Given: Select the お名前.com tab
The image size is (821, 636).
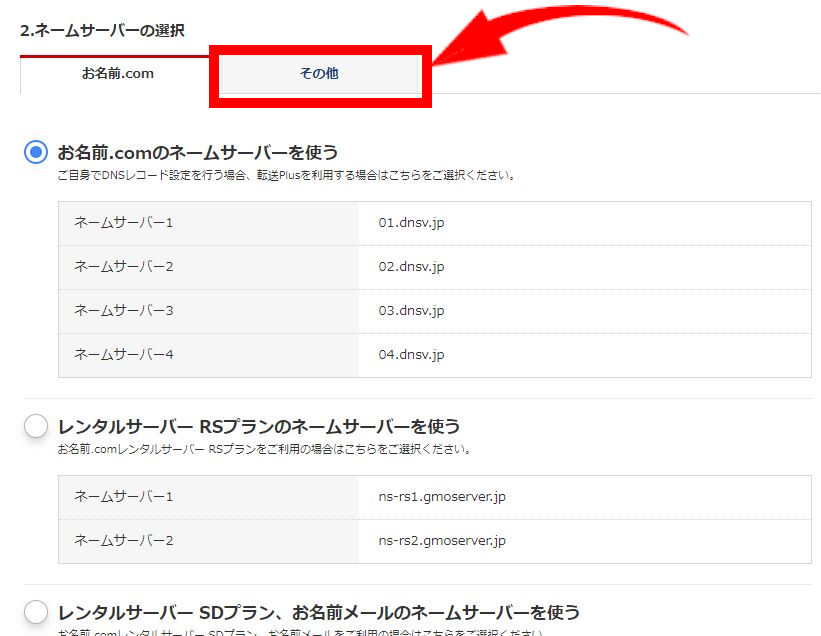Looking at the screenshot, I should (x=118, y=74).
